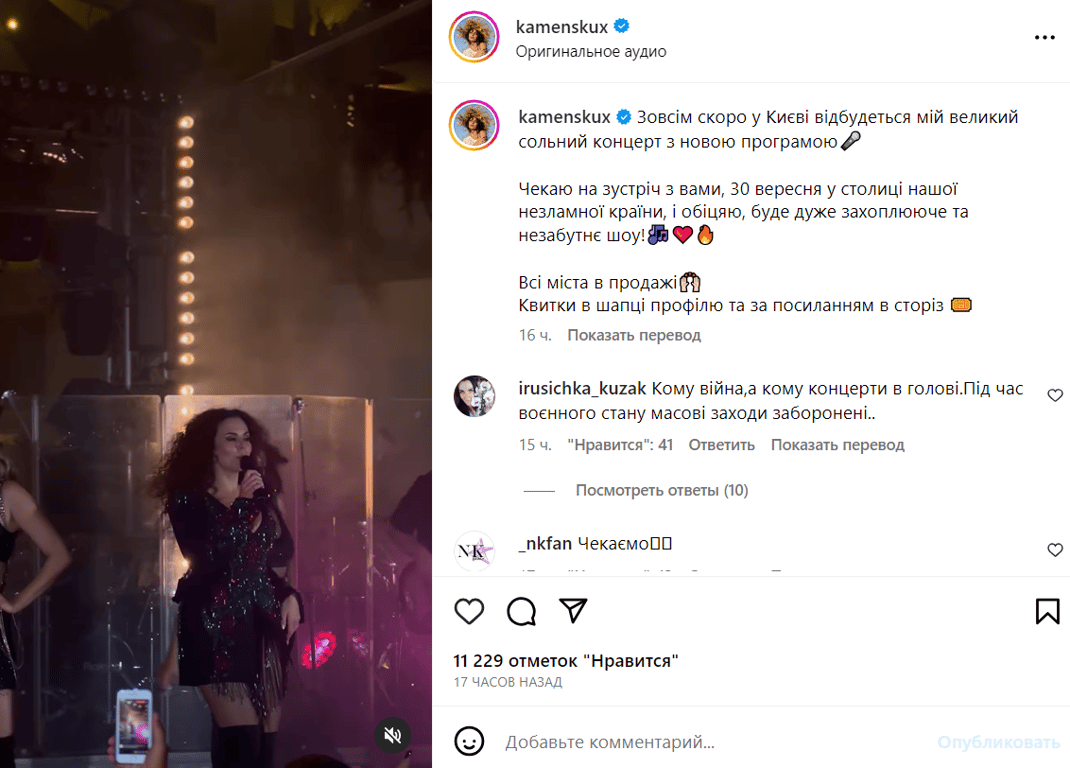Like _nkfan's comment with its heart
Image resolution: width=1070 pixels, height=768 pixels.
pyautogui.click(x=1055, y=550)
